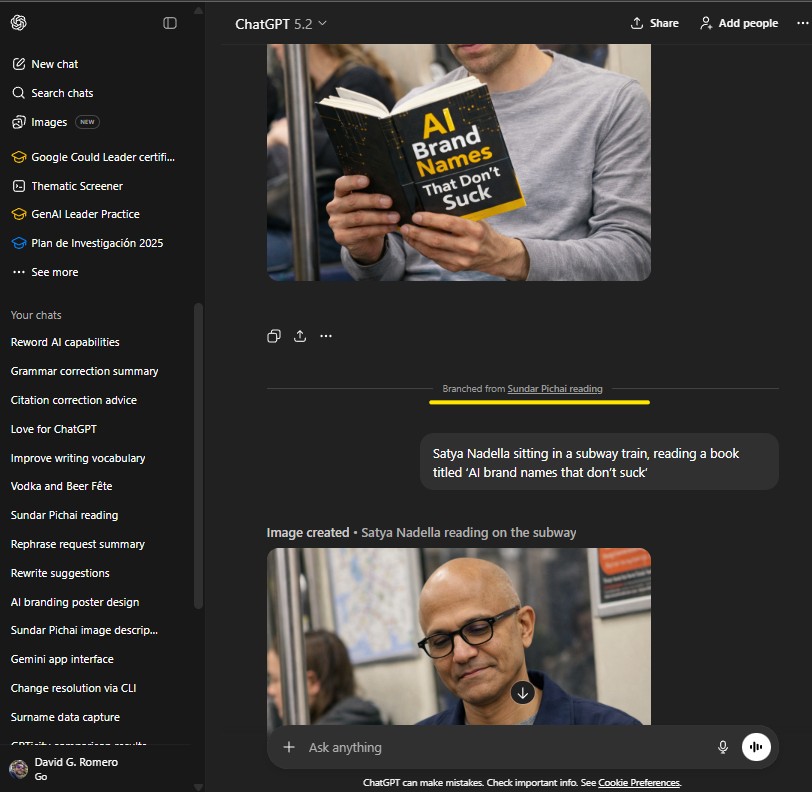812x792 pixels.
Task: Click the ChatGPT logo icon
Action: click(18, 23)
